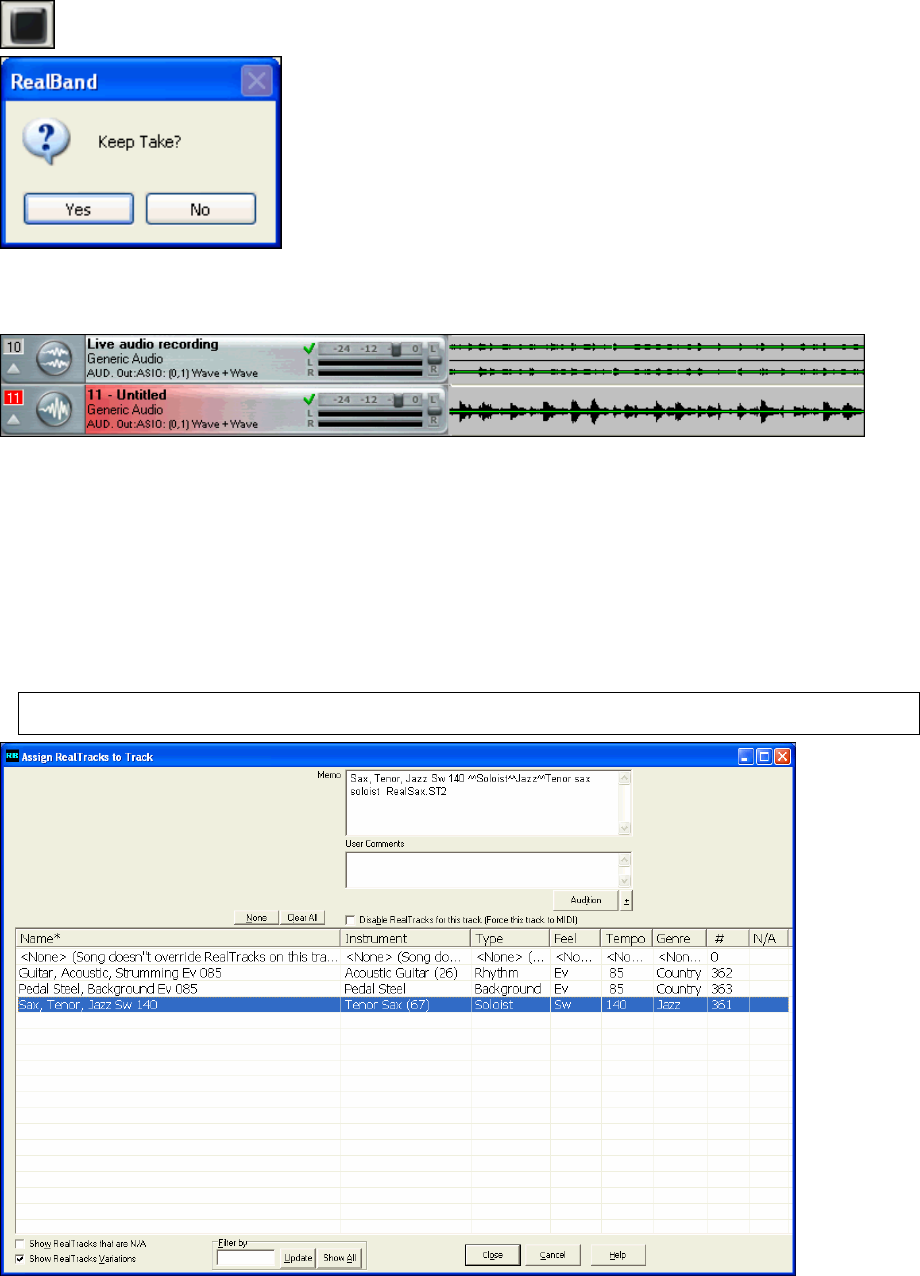This screenshot has height=1276, width=920.
Task: Select the Live audio recording track name
Action: click(152, 344)
